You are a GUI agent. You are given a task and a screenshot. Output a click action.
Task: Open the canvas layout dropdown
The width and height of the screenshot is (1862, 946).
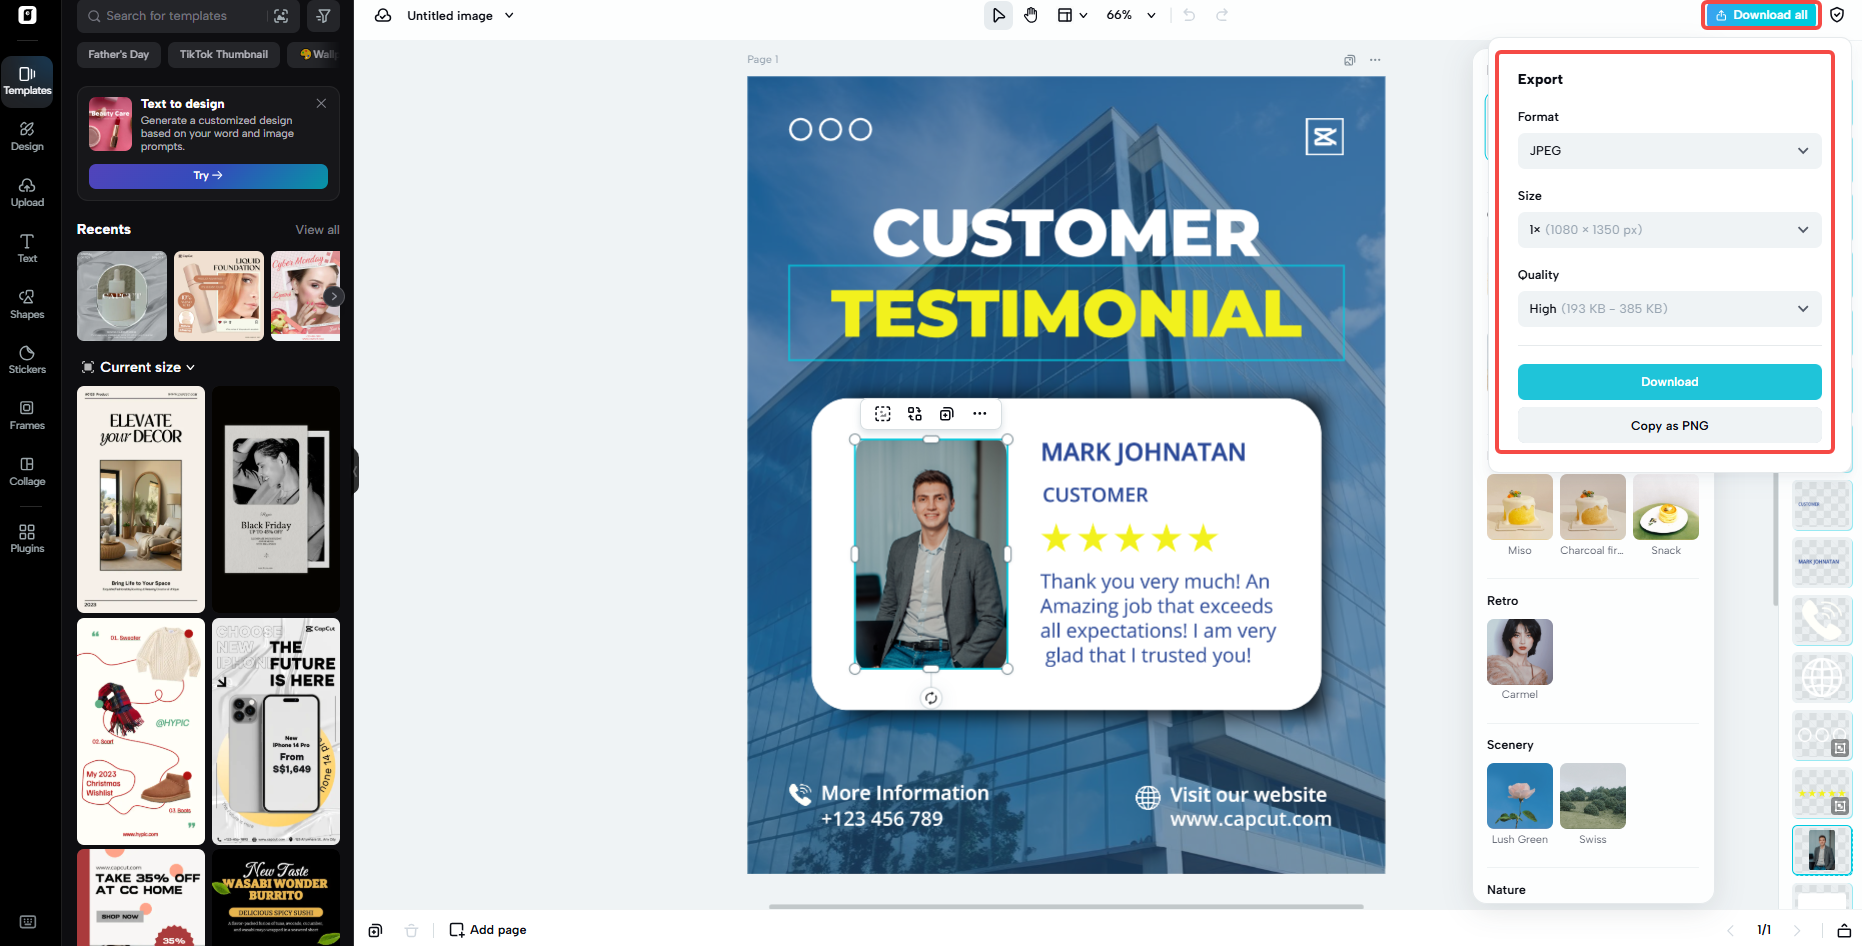1072,15
